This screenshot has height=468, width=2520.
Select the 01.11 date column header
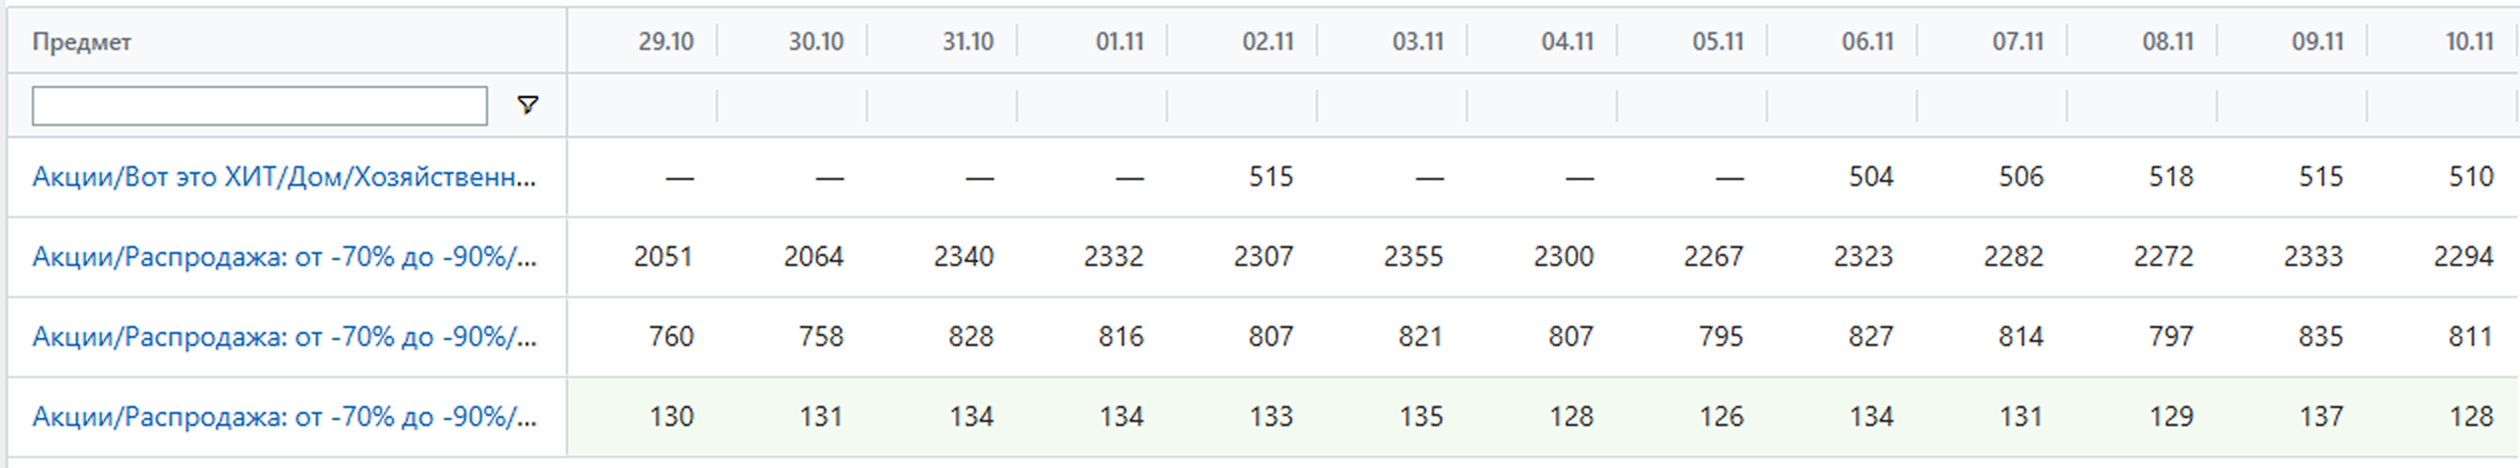[x=1119, y=42]
